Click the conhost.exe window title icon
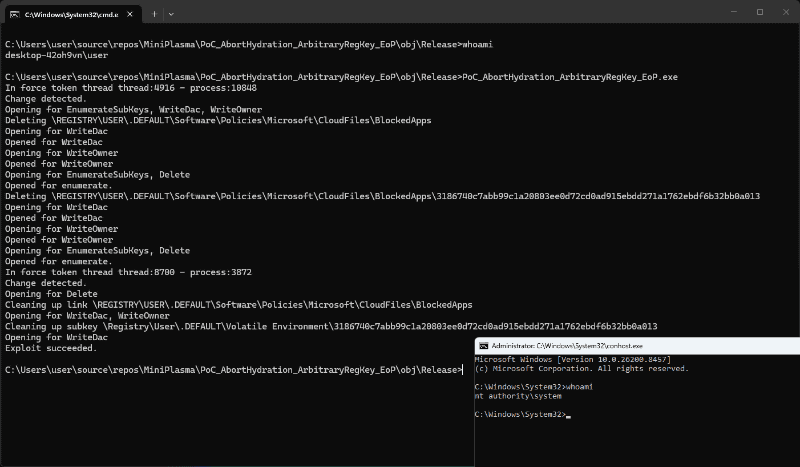 click(x=484, y=346)
